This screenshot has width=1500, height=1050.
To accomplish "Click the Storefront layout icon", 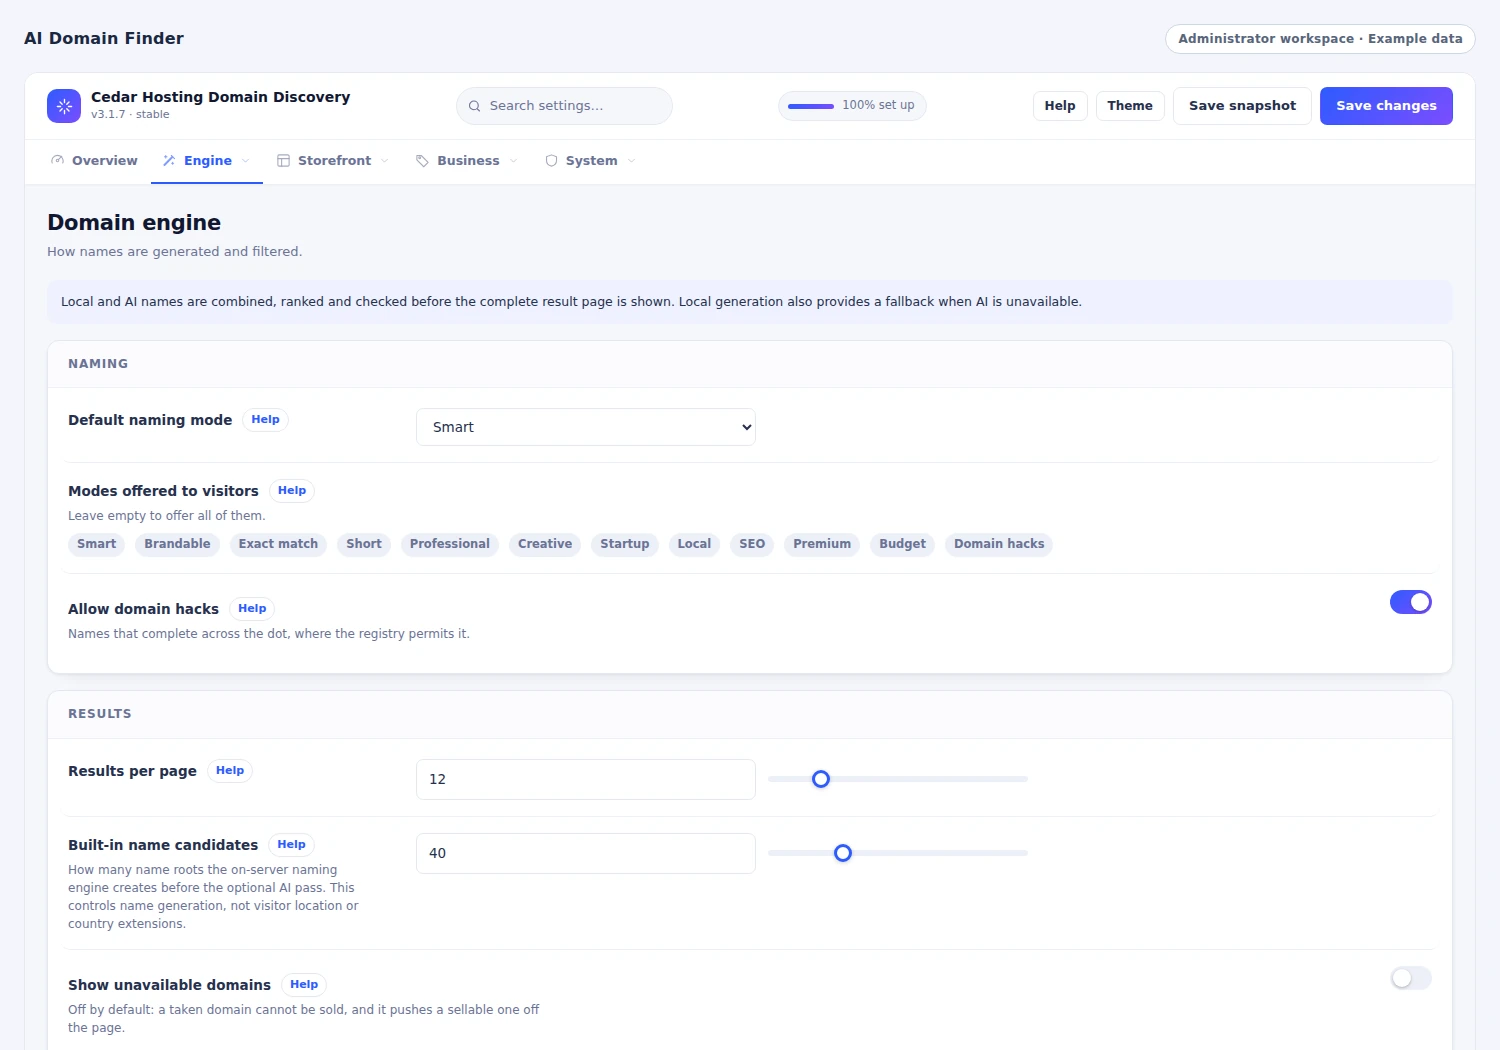I will point(284,161).
